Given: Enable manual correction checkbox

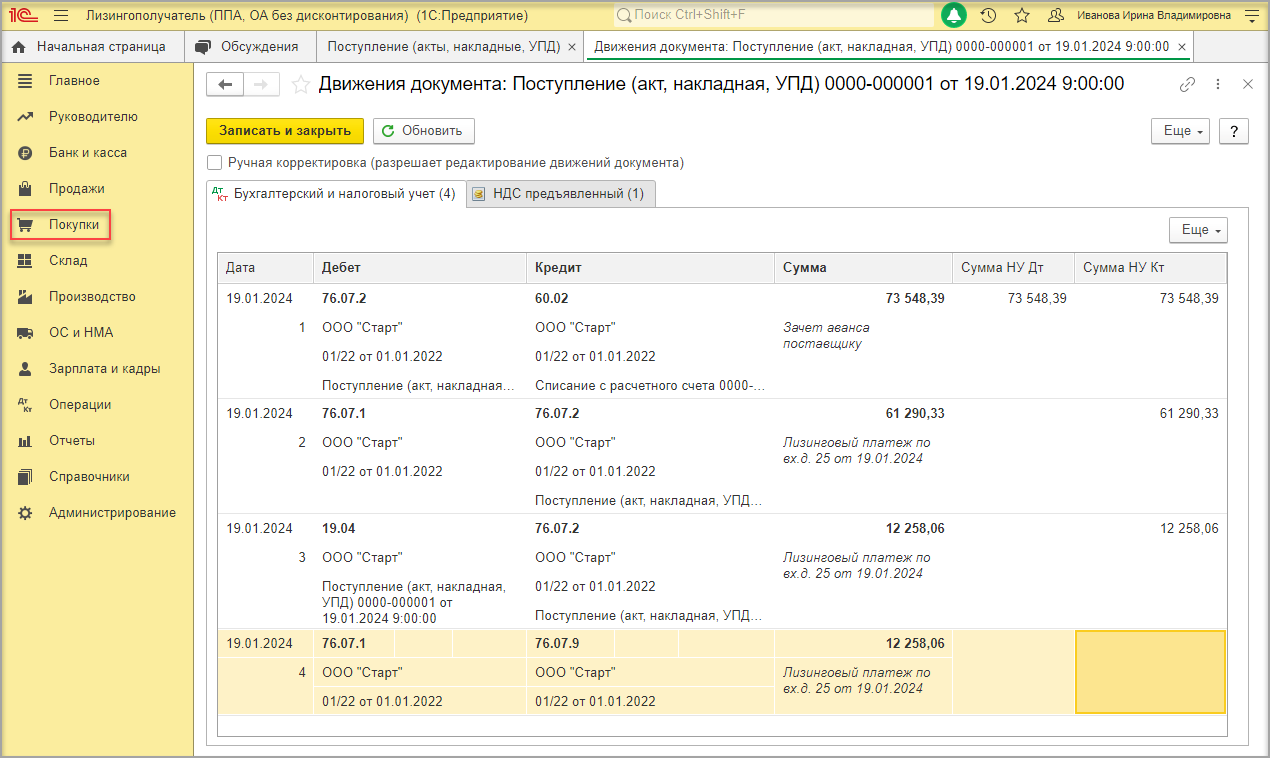Looking at the screenshot, I should 214,162.
